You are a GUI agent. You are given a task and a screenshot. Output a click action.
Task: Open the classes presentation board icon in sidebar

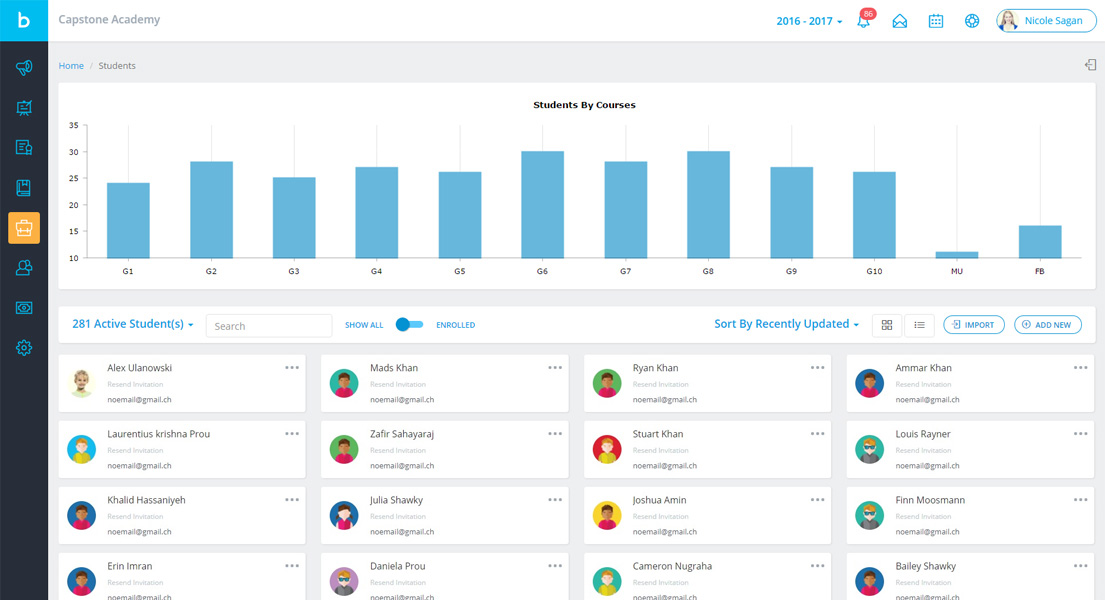(23, 108)
